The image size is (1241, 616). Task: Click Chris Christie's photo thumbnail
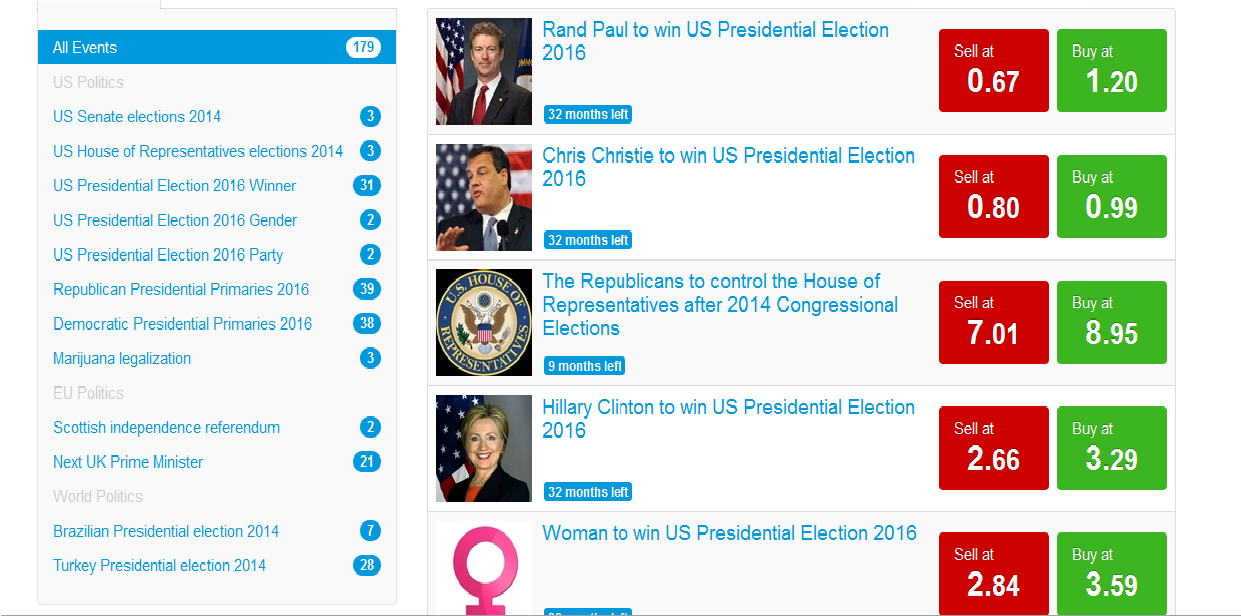(x=484, y=198)
